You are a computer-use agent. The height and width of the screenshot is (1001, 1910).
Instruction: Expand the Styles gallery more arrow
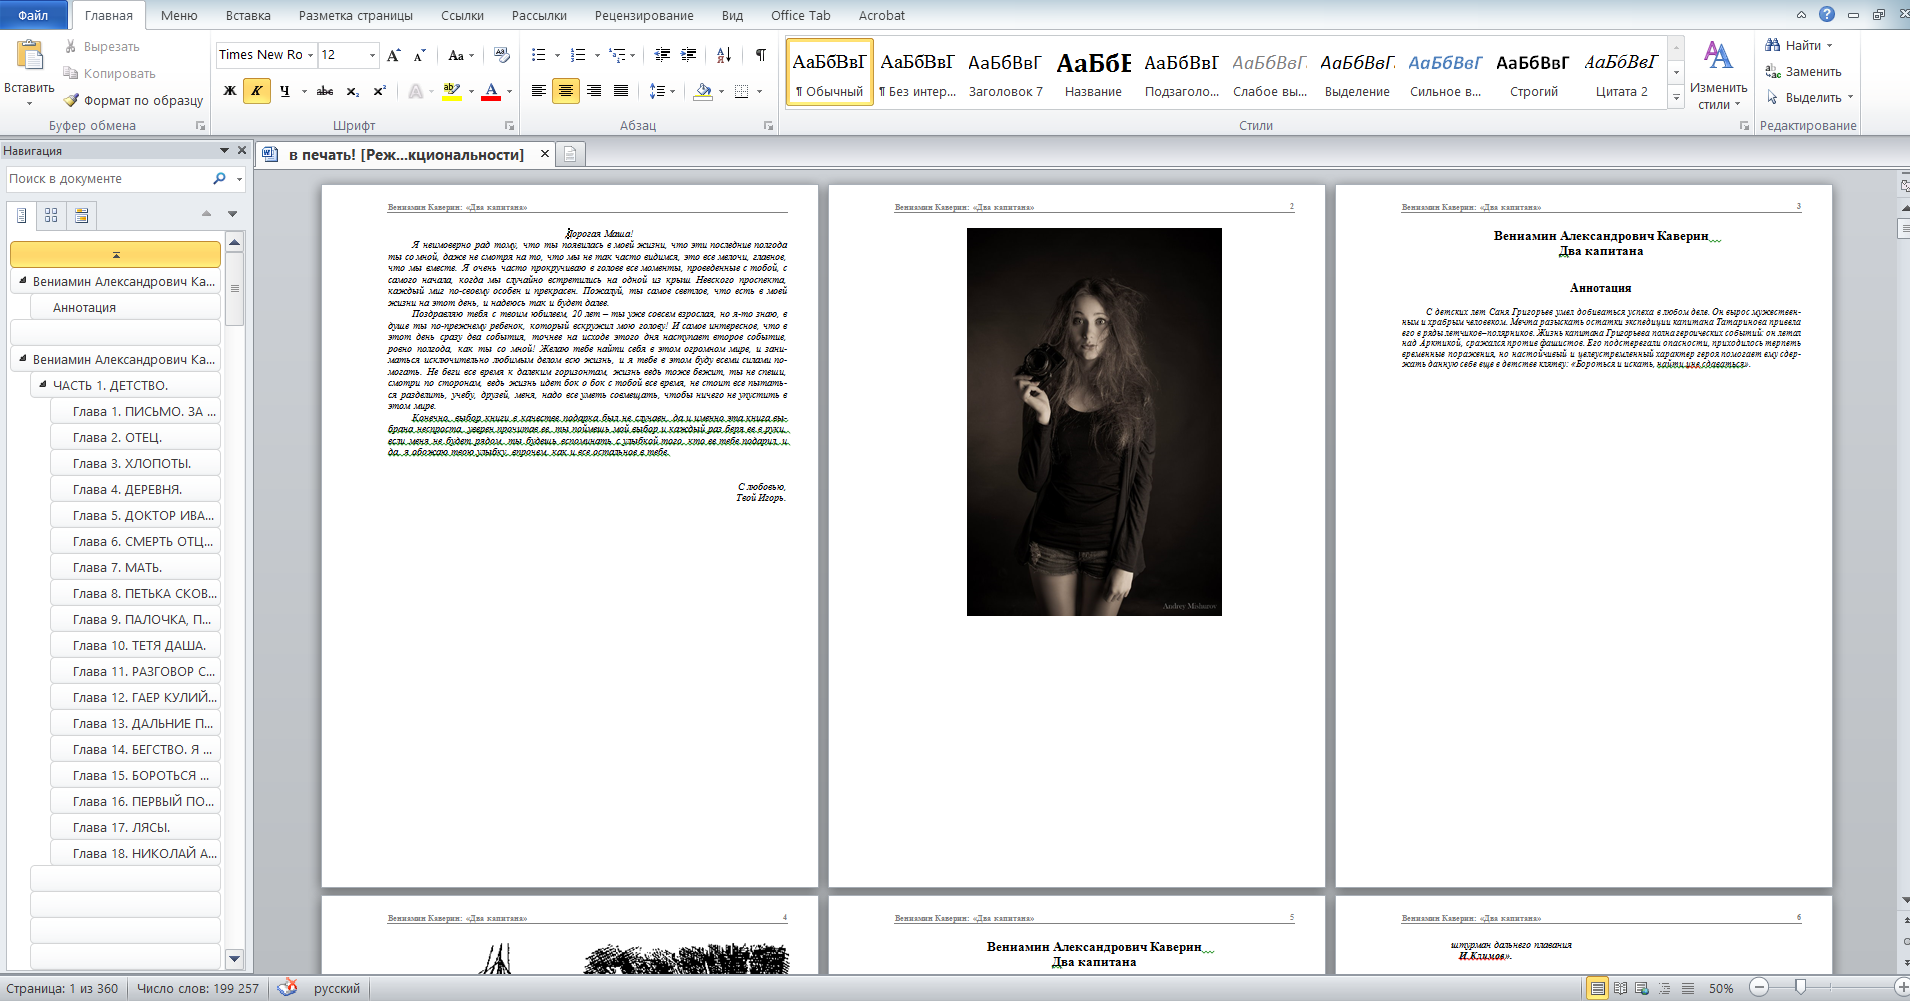tap(1677, 97)
